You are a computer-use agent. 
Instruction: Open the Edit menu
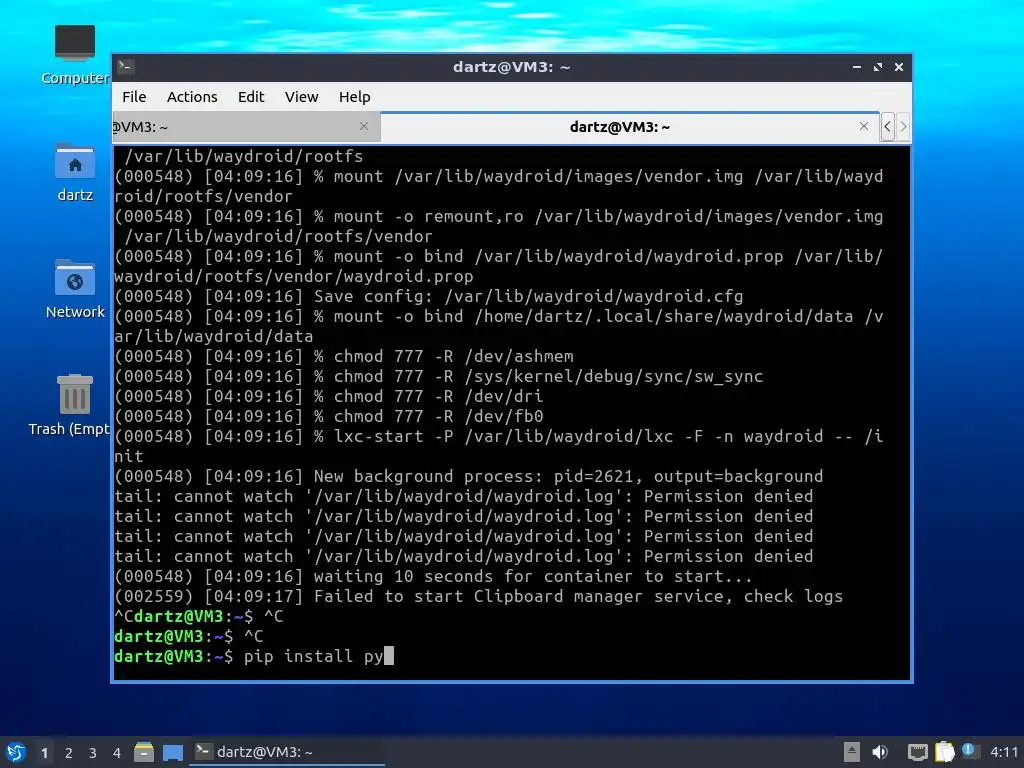(x=251, y=97)
